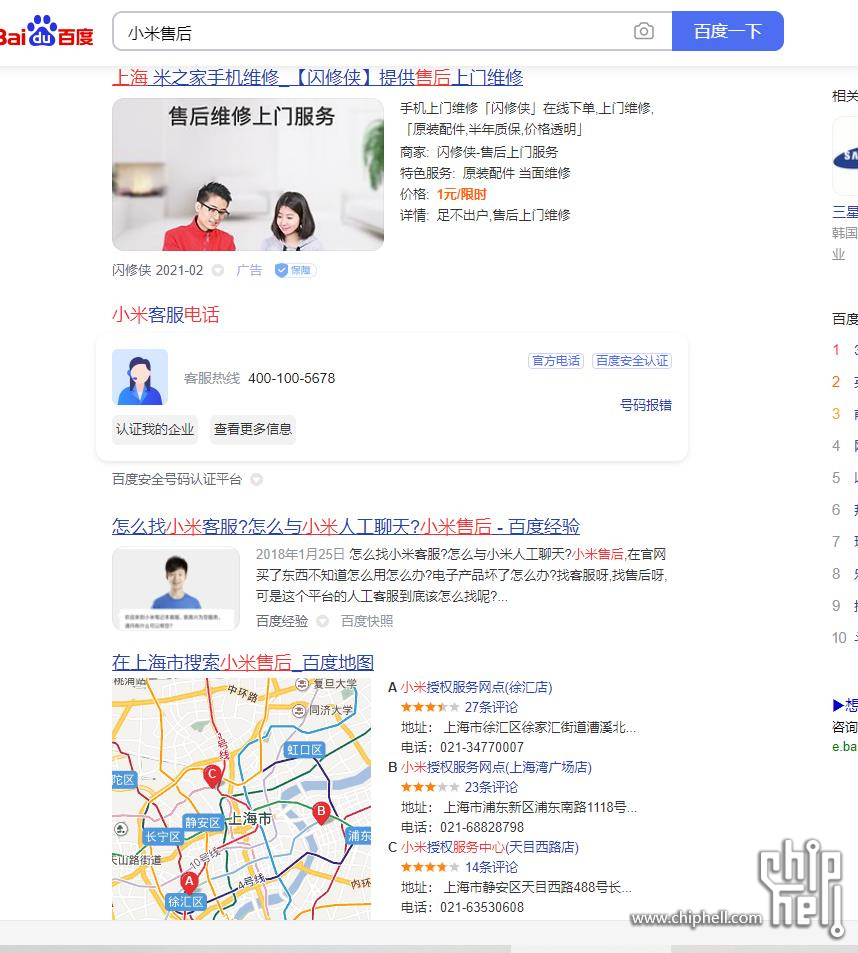
Task: Click the 官方电话 tag
Action: 556,361
